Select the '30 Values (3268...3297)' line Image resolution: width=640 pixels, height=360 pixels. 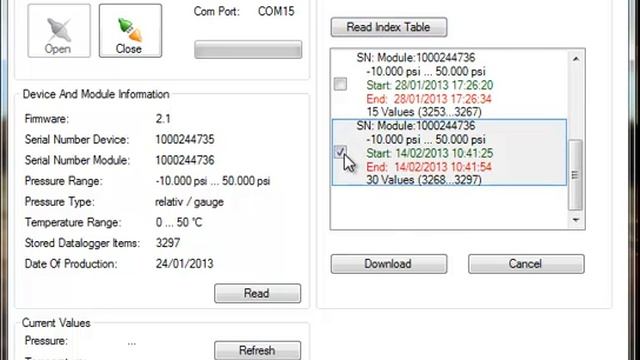tap(424, 180)
